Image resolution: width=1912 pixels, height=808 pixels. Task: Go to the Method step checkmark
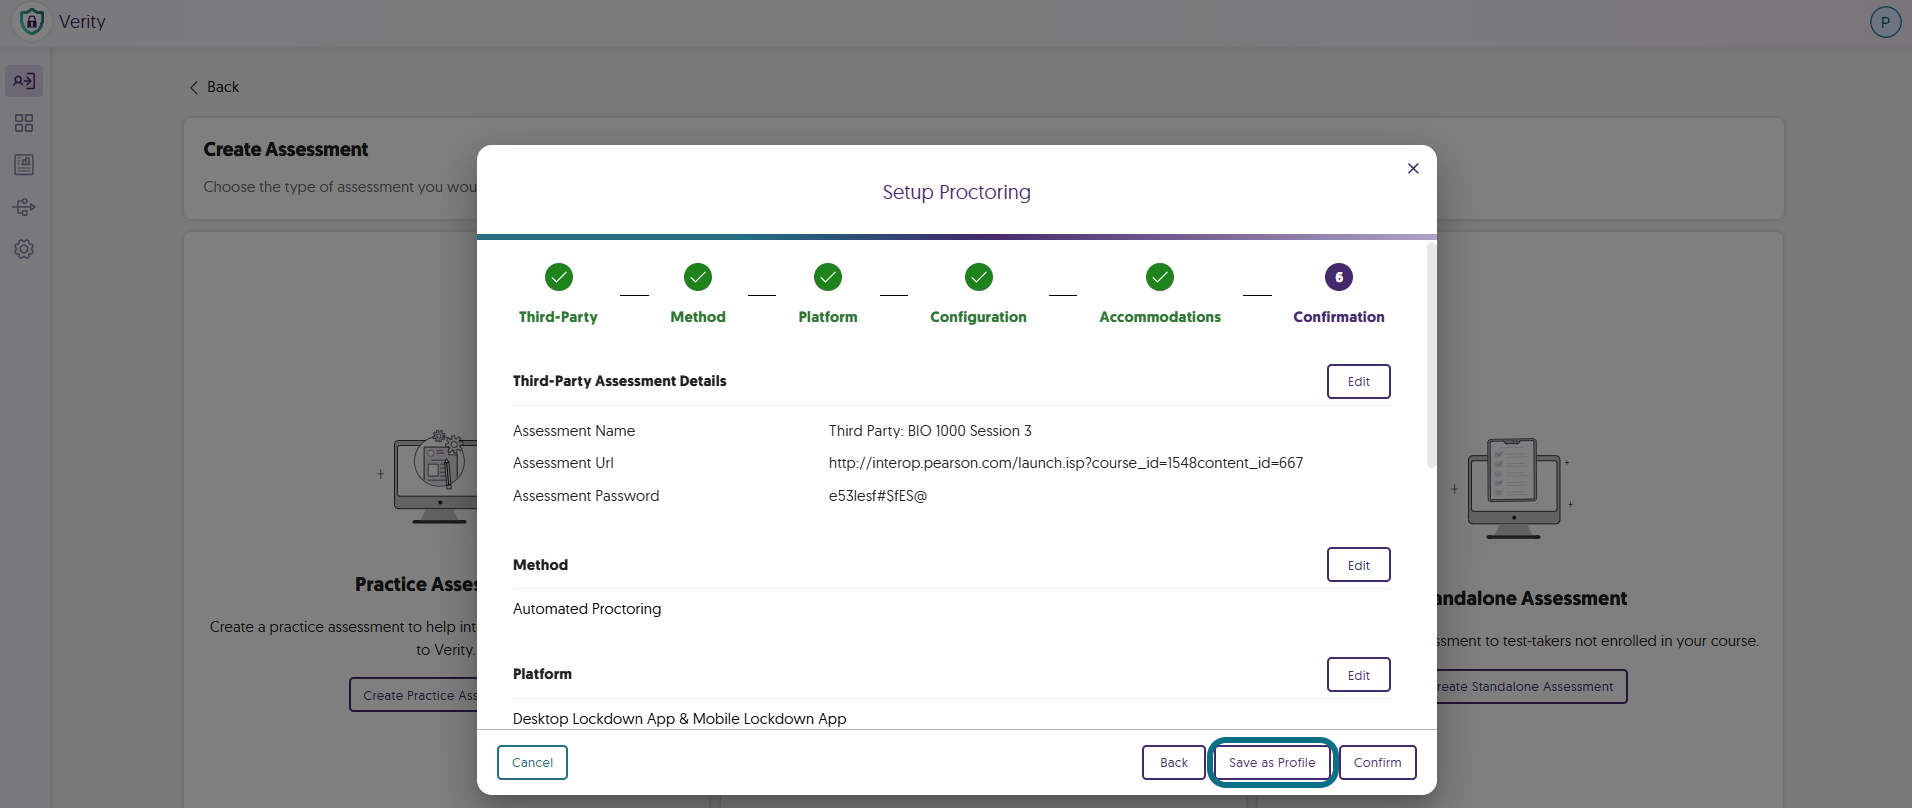coord(698,277)
